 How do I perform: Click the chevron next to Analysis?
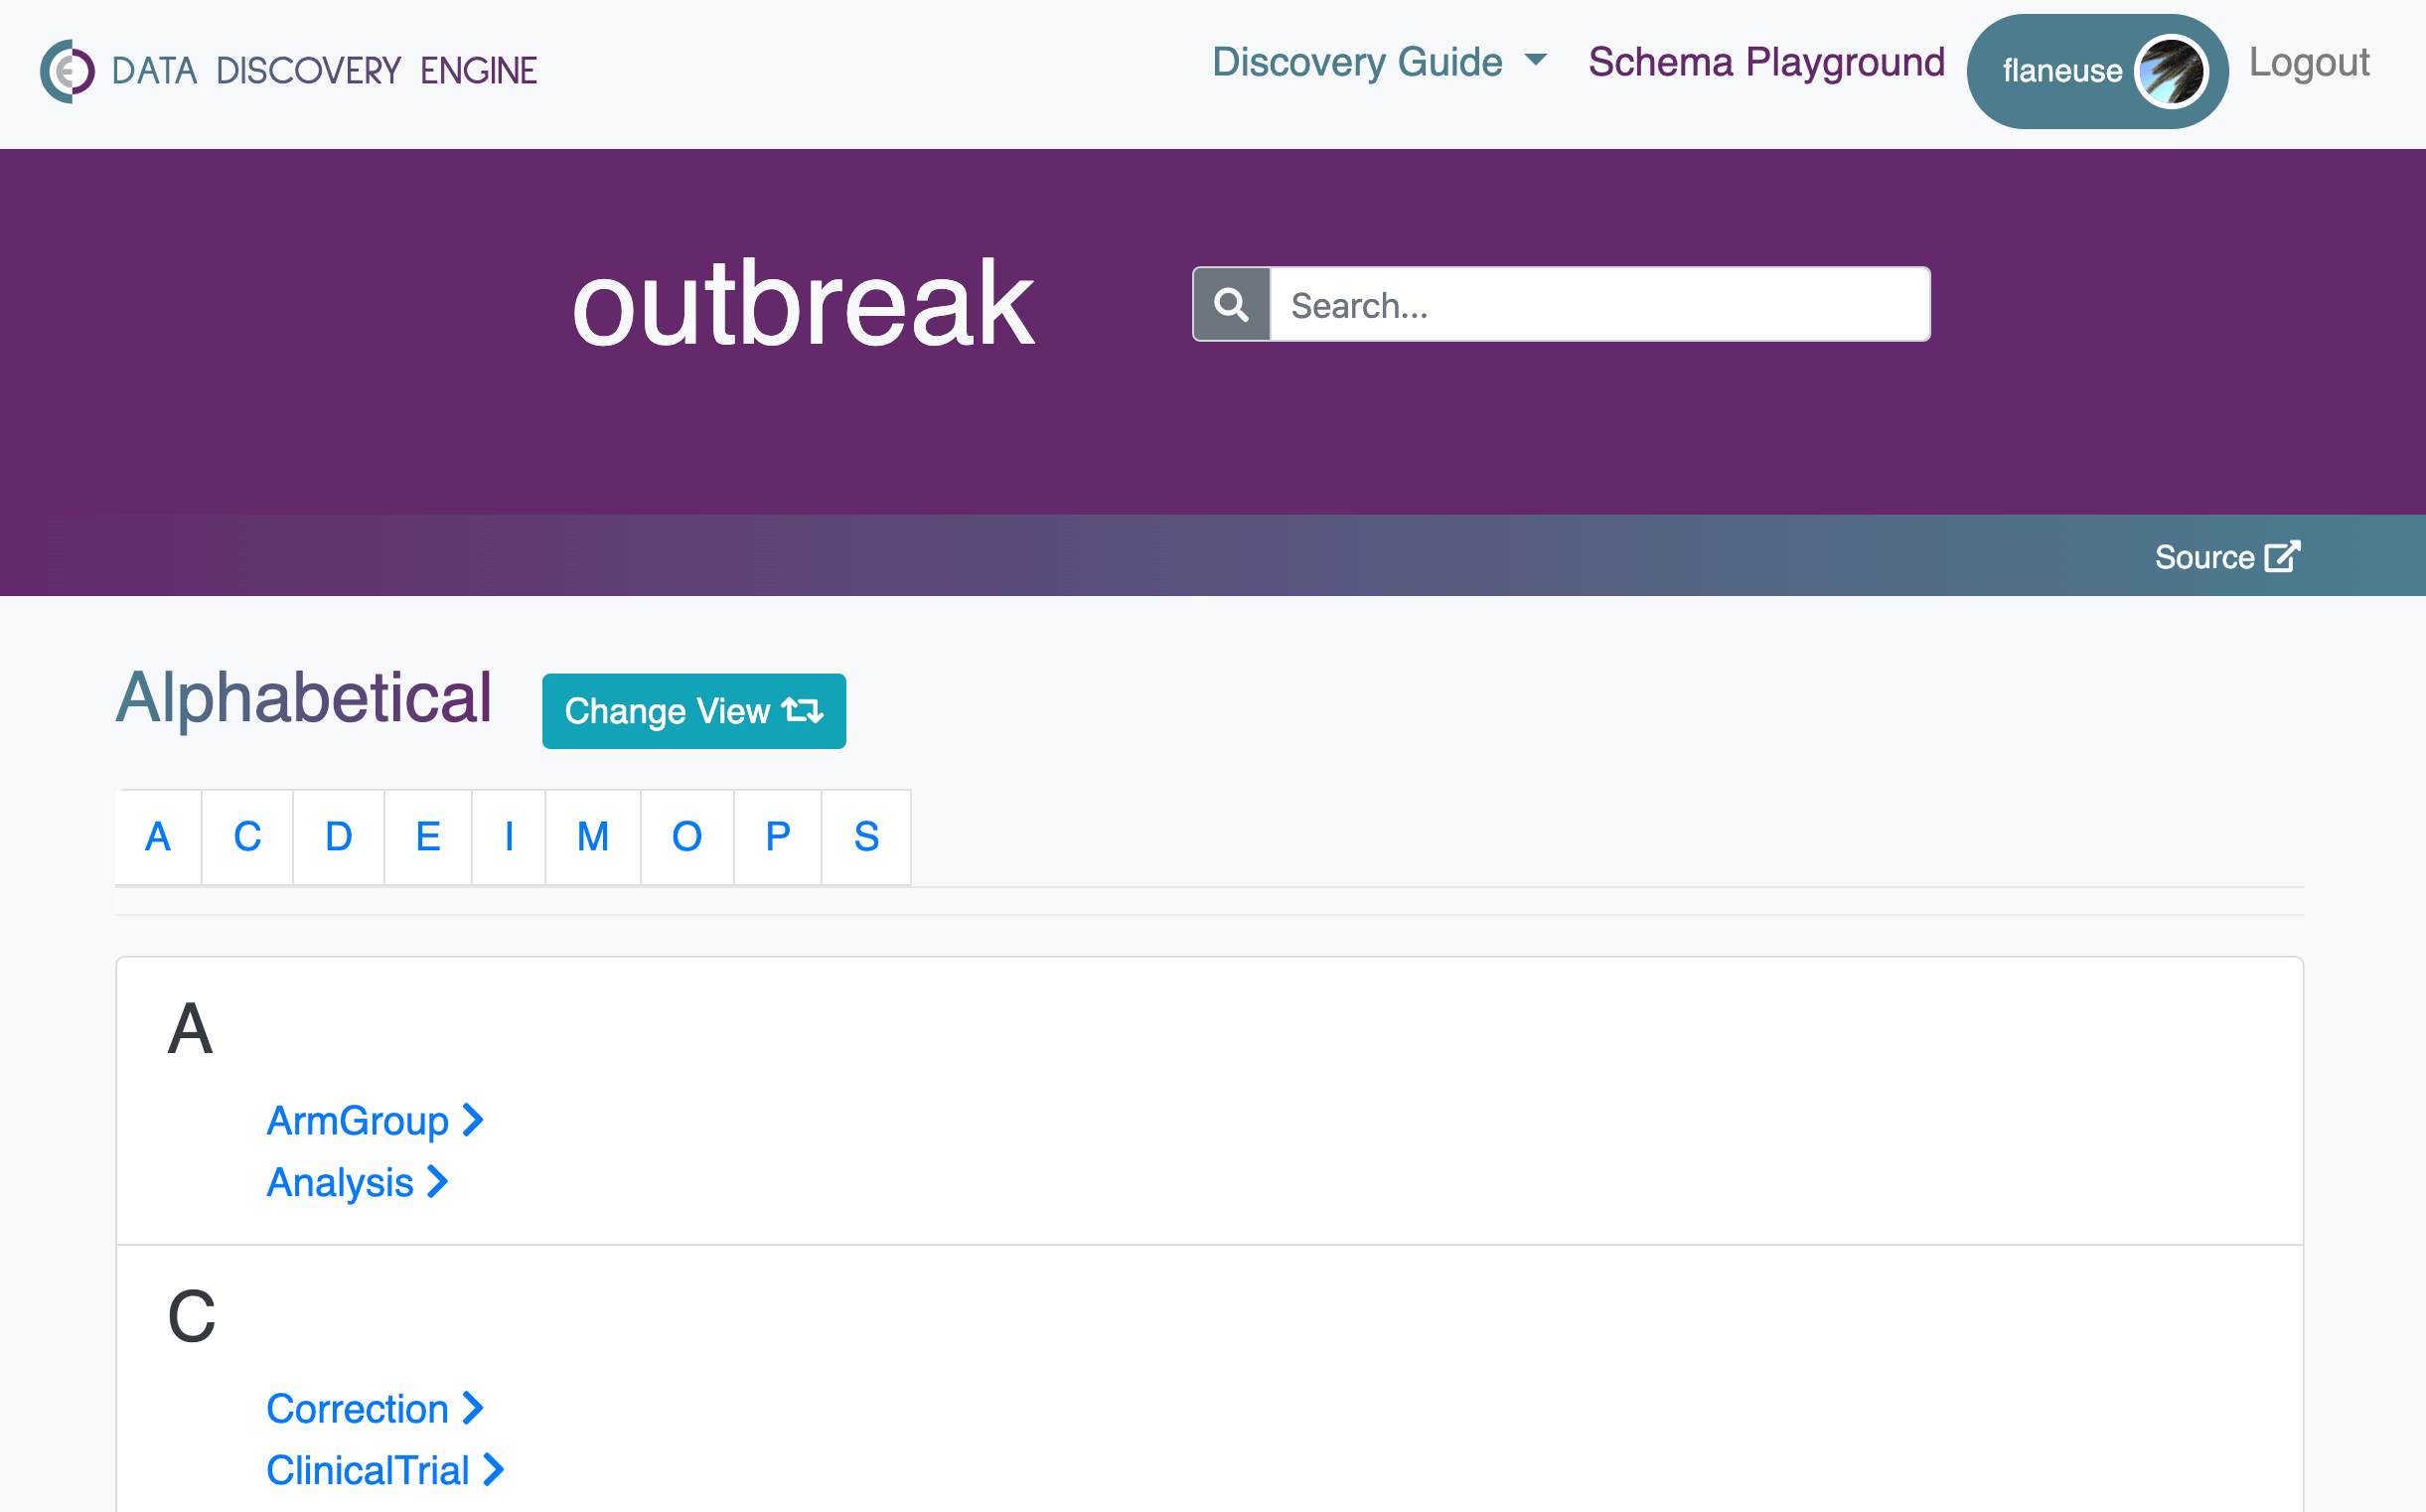pos(437,1182)
